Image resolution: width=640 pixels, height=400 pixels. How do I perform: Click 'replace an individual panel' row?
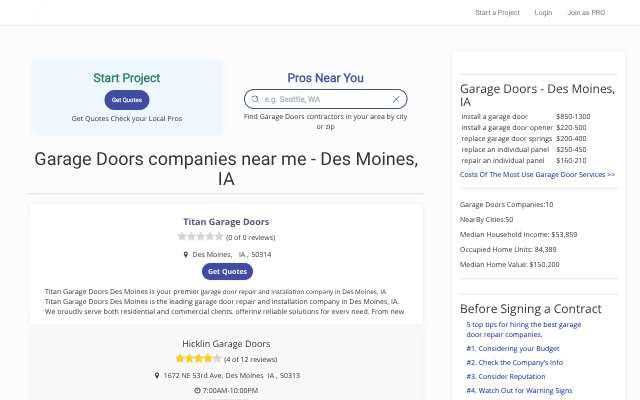[x=526, y=150]
